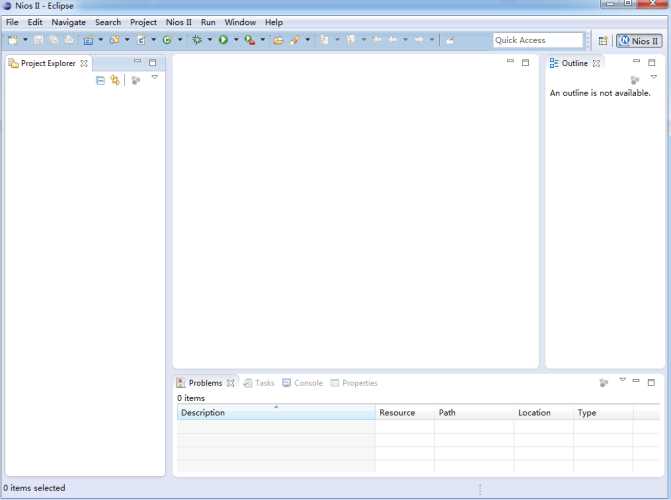Viewport: 671px width, 500px height.
Task: Open the Build configuration dropdown arrow
Action: [x=101, y=40]
